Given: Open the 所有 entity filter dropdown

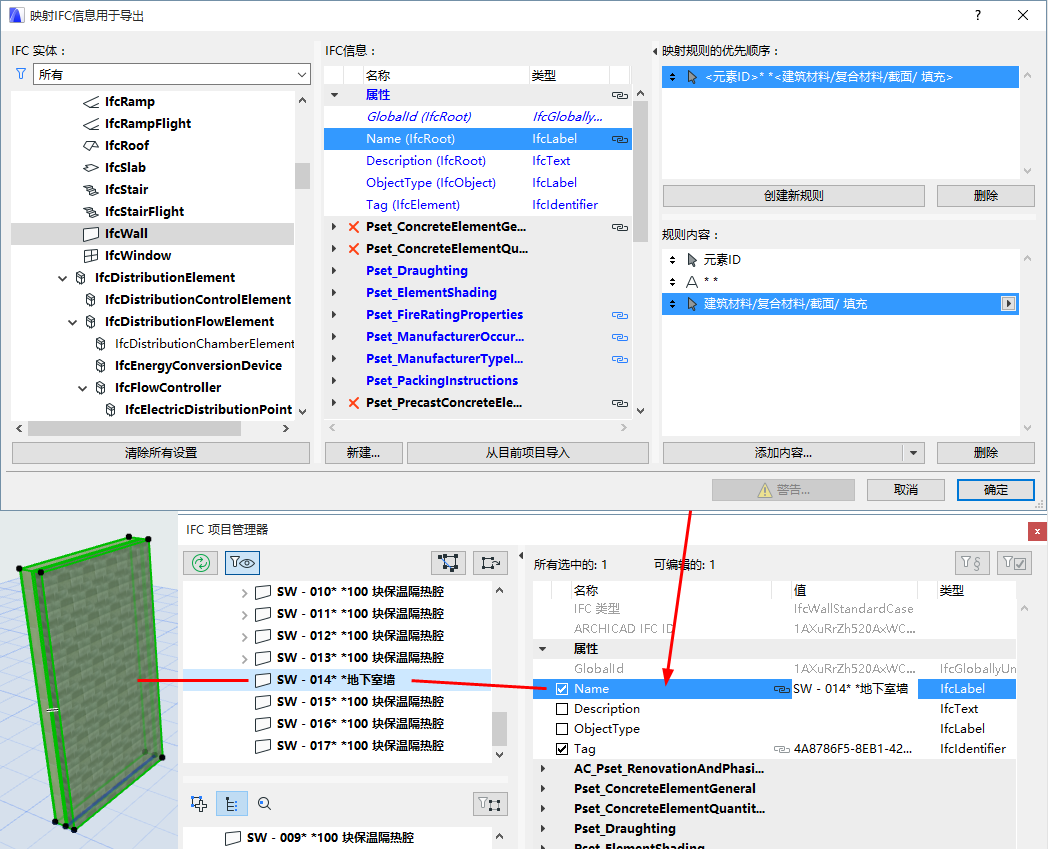Looking at the screenshot, I should pos(171,74).
